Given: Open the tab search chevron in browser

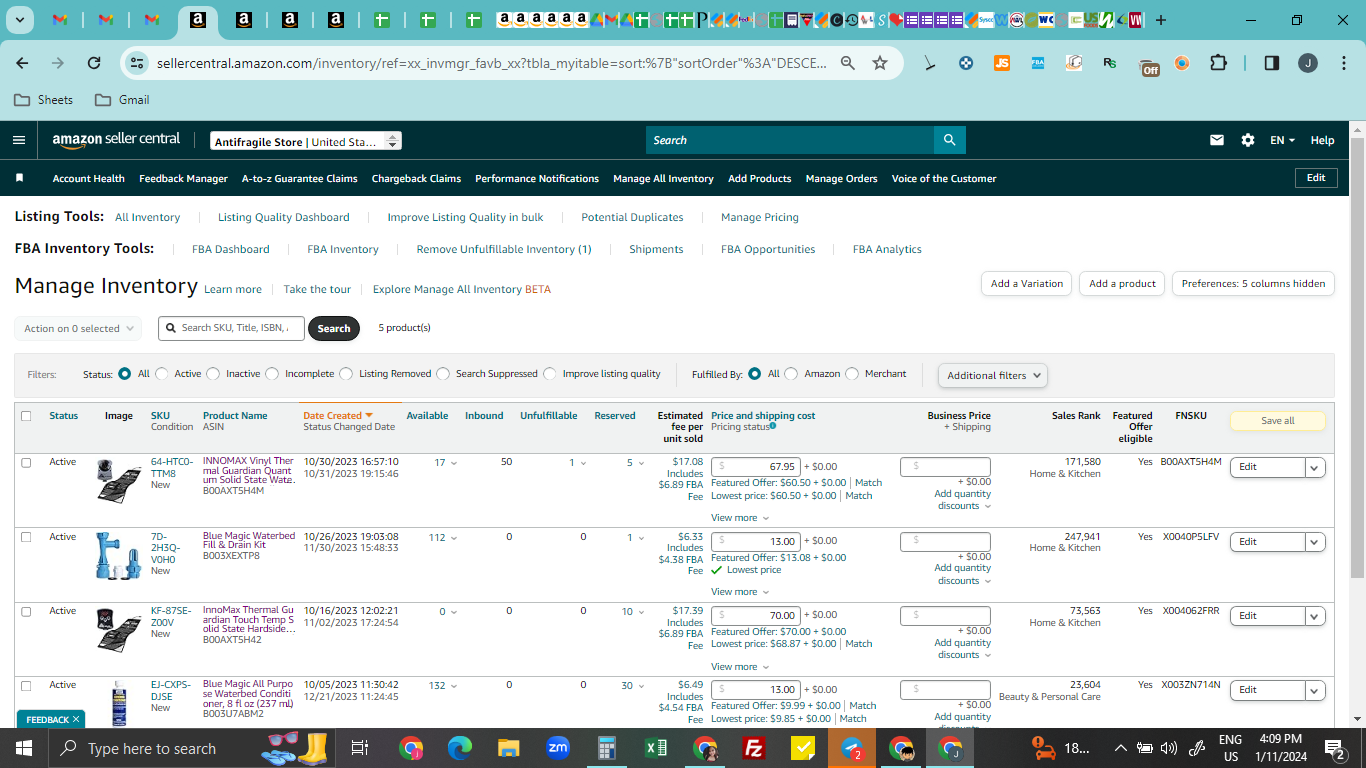Looking at the screenshot, I should tap(20, 20).
